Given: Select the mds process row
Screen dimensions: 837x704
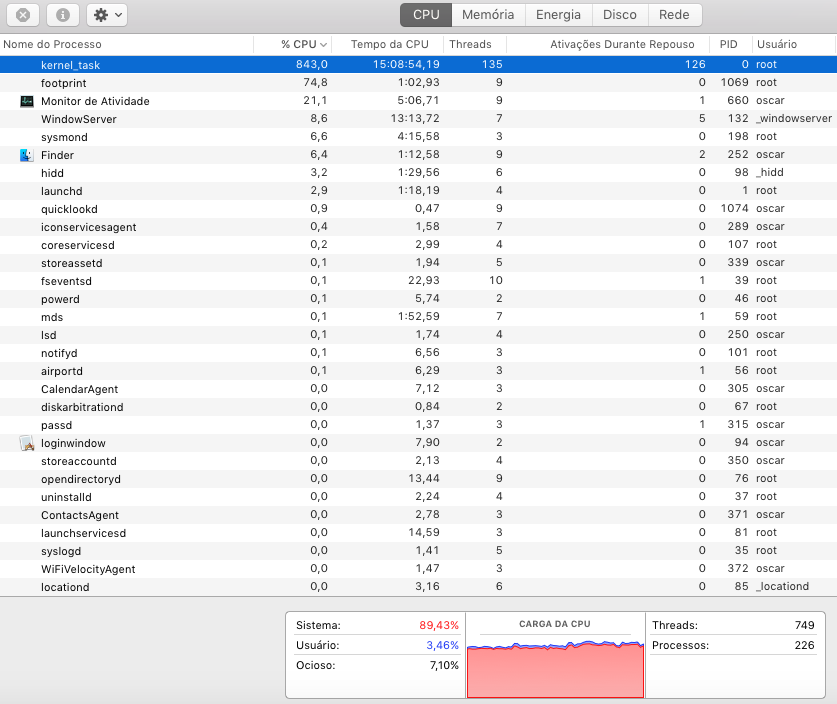Looking at the screenshot, I should point(418,317).
